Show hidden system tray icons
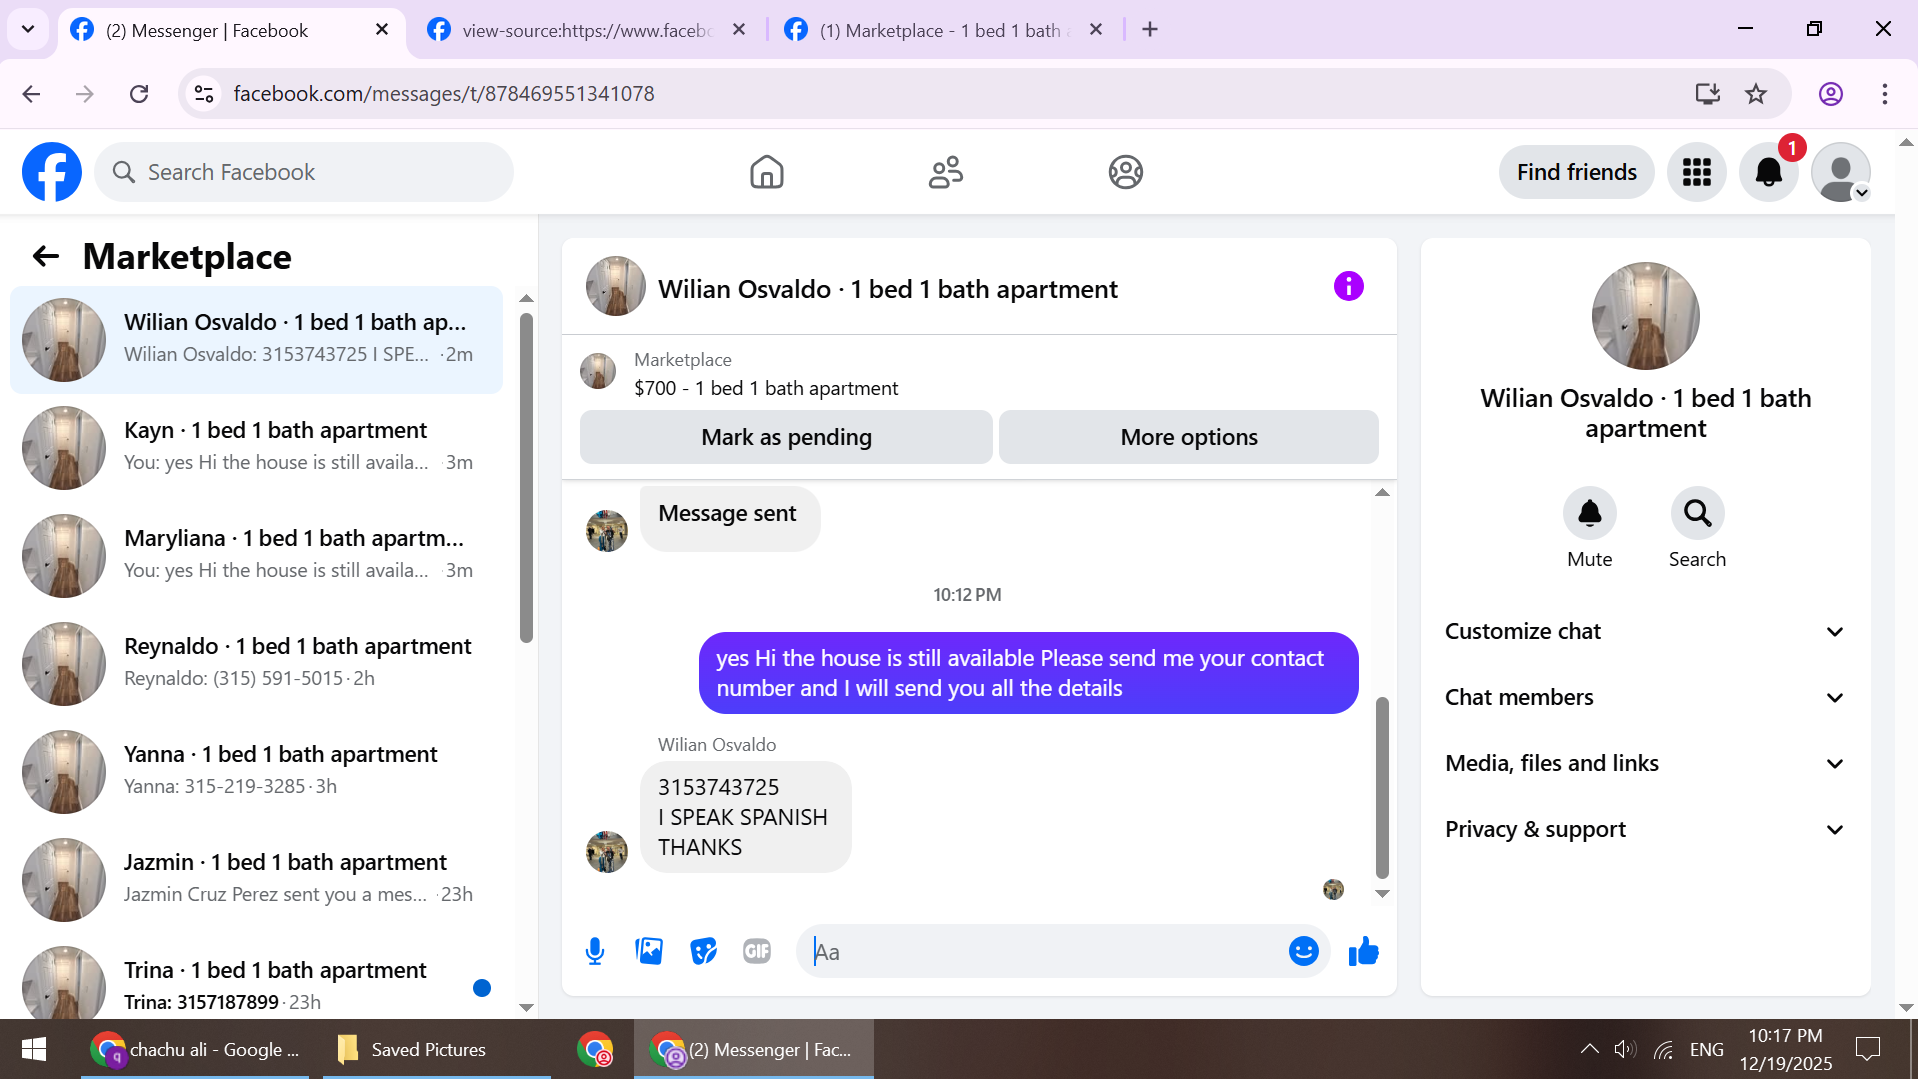The height and width of the screenshot is (1079, 1918). [1589, 1049]
